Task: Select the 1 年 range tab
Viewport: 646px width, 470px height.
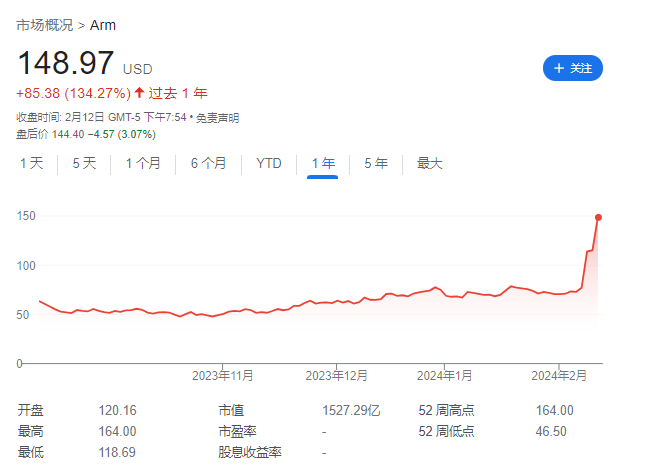Action: click(x=323, y=164)
